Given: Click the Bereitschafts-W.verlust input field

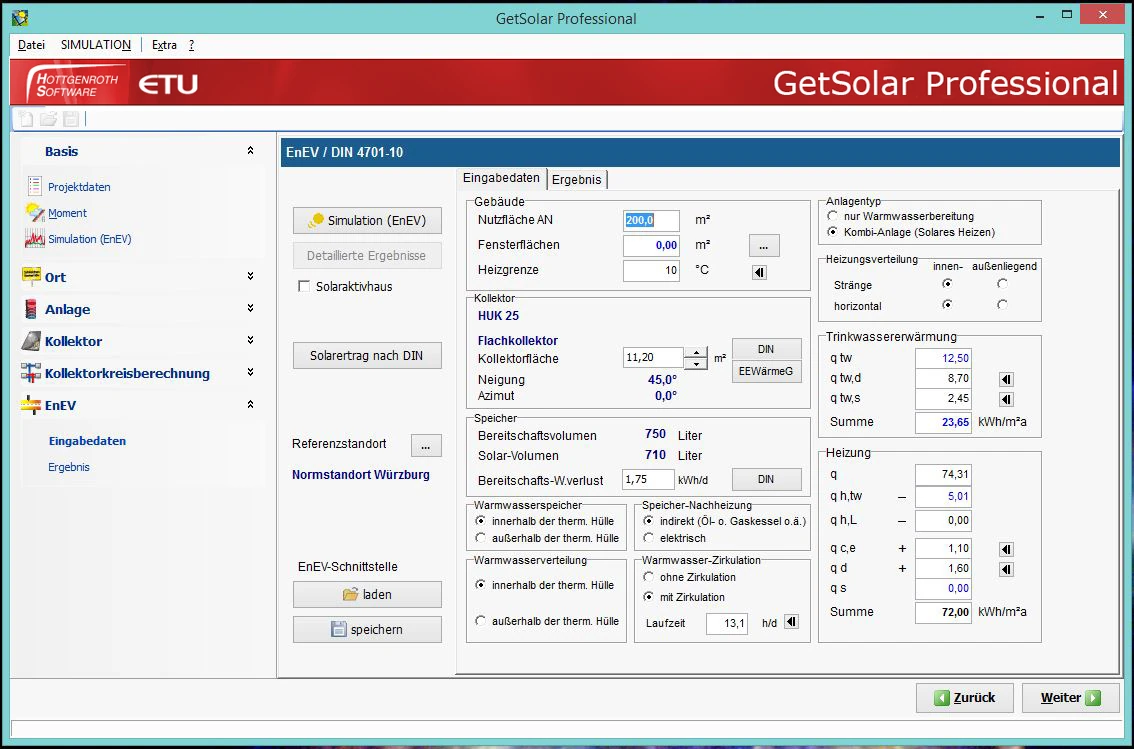Looking at the screenshot, I should (649, 480).
